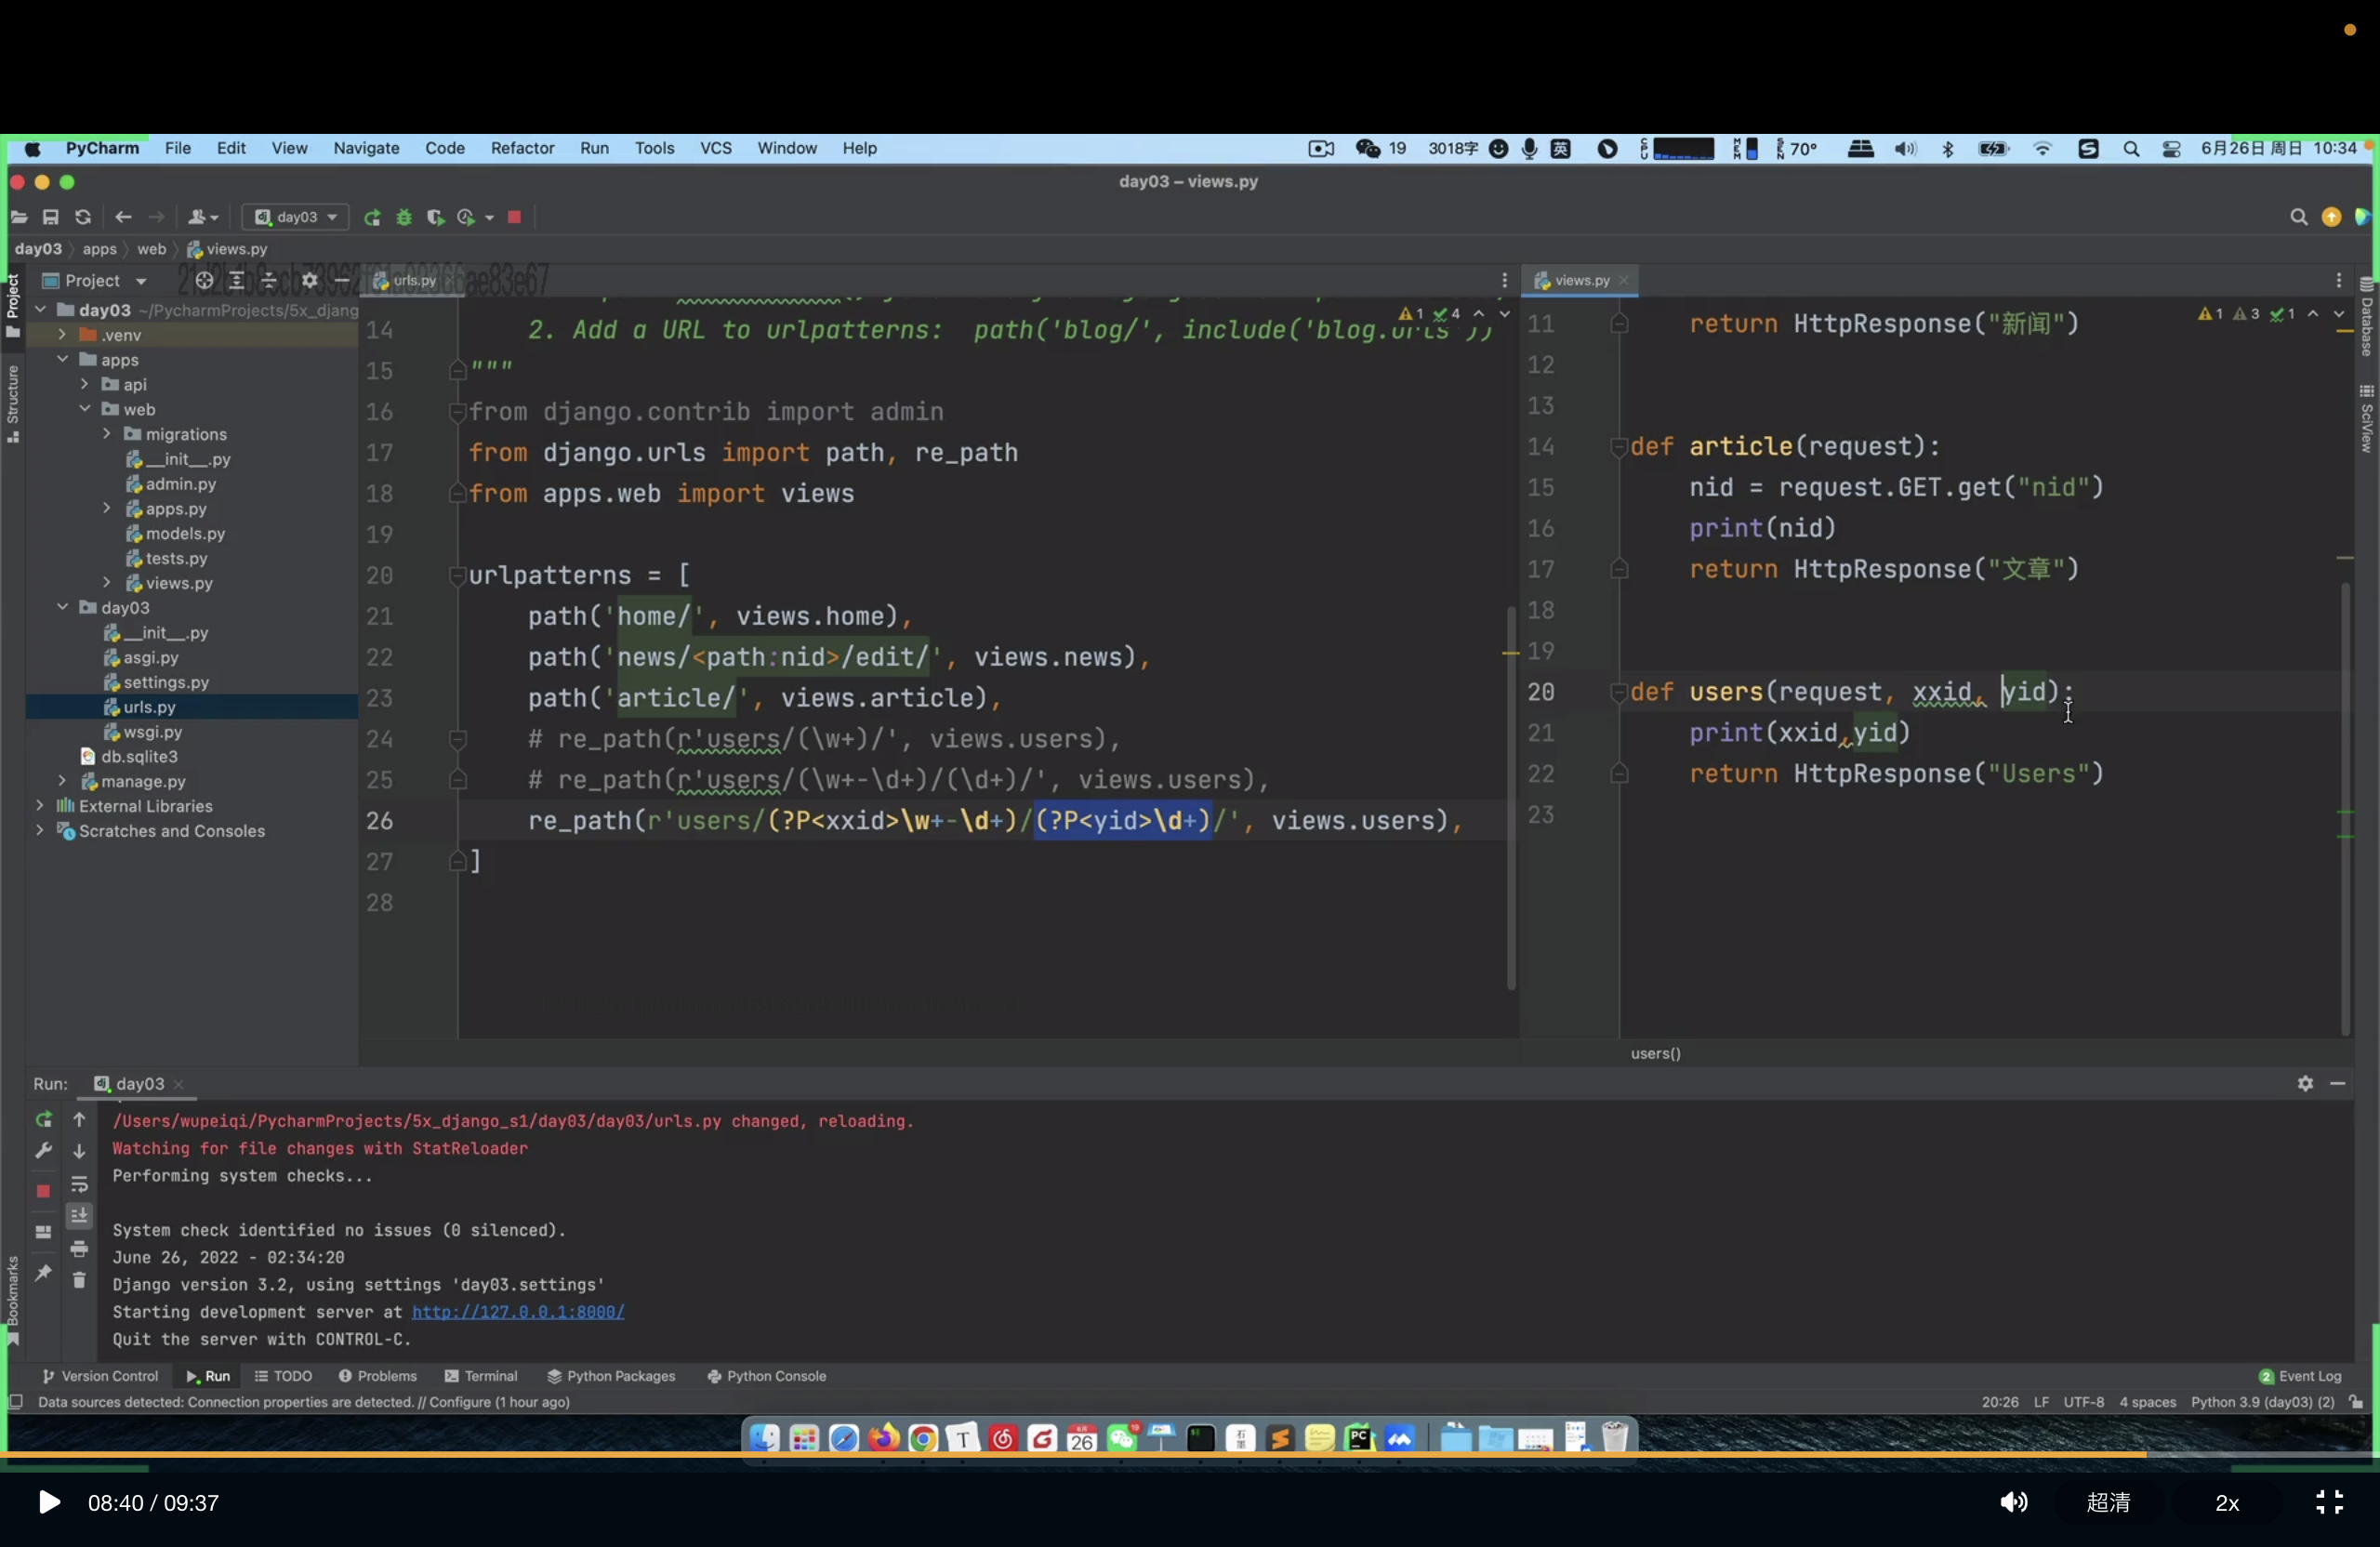Screen dimensions: 2380x1547
Task: Select settings.py in project tree
Action: (x=166, y=682)
